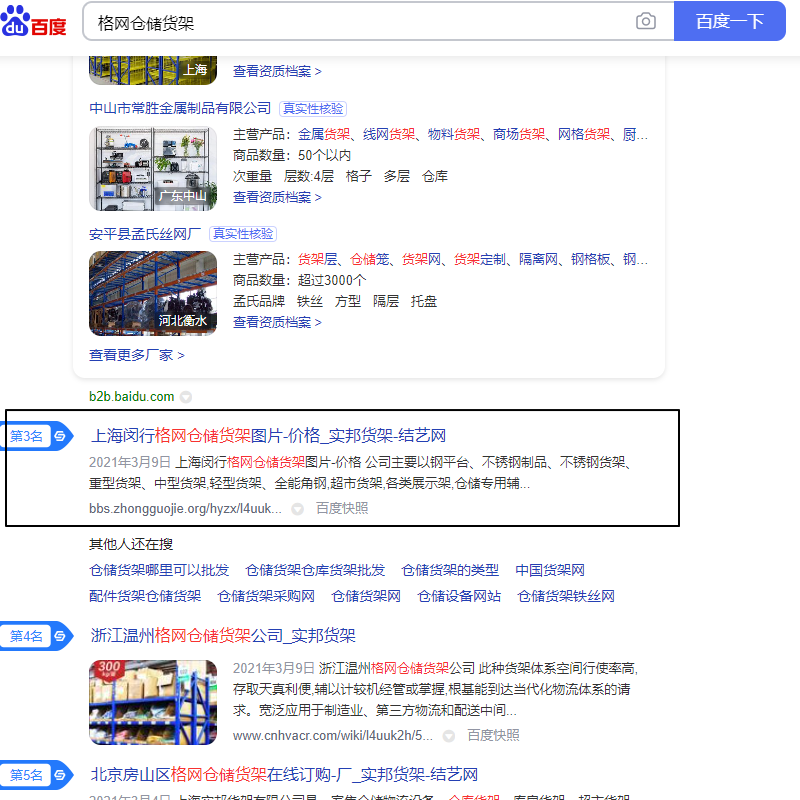Image resolution: width=800 pixels, height=800 pixels.
Task: Search 仓储货架网 suggestion
Action: click(366, 596)
